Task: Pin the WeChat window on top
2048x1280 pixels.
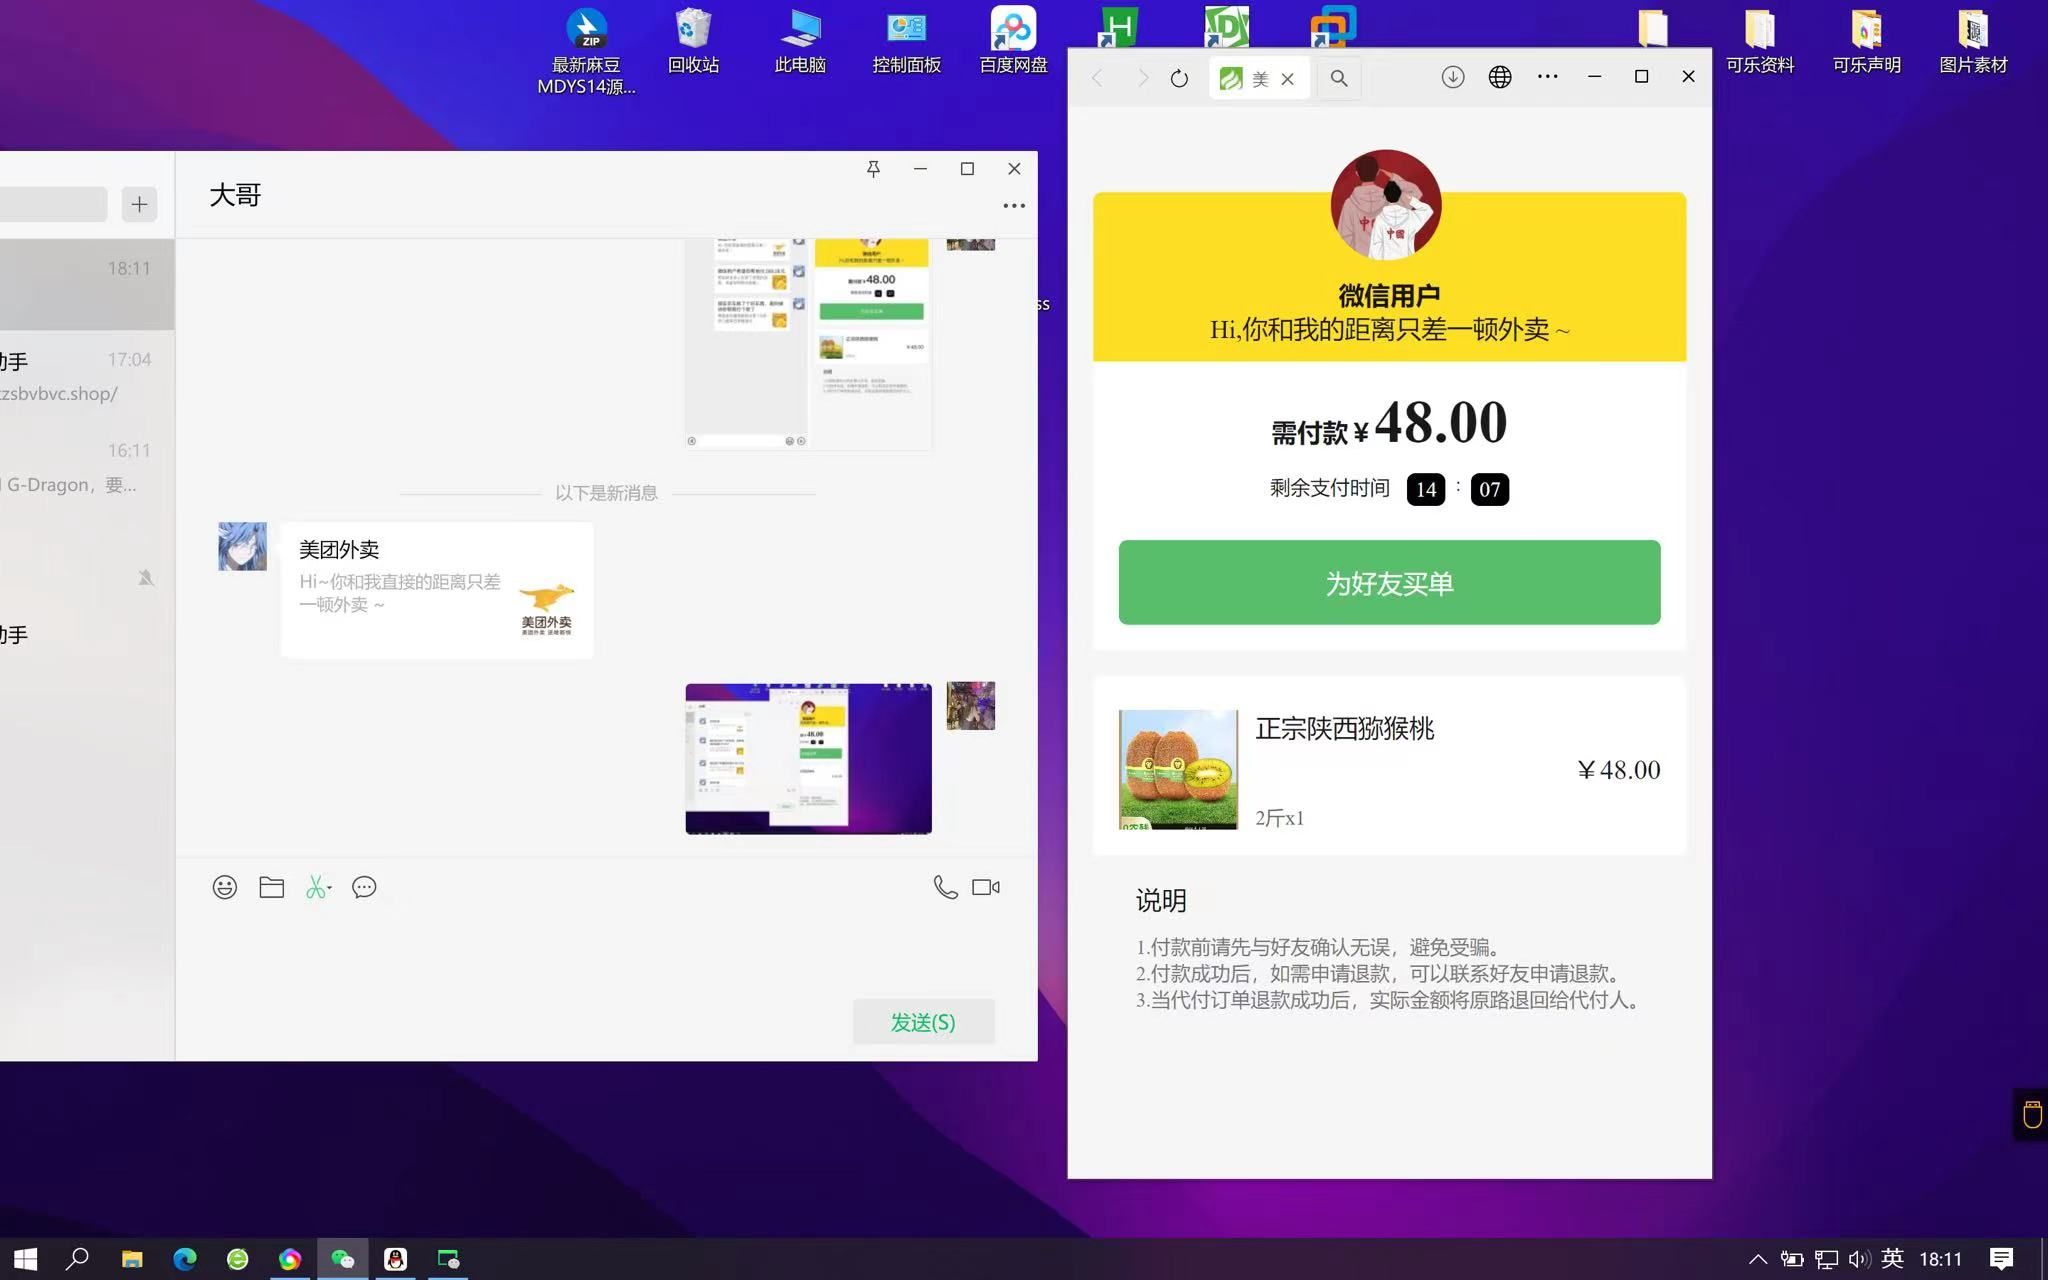Action: 873,169
